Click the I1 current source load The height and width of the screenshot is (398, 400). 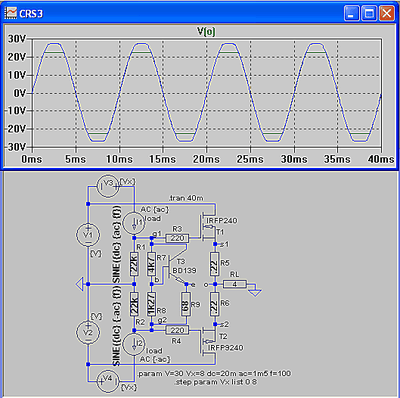pyautogui.click(x=134, y=223)
